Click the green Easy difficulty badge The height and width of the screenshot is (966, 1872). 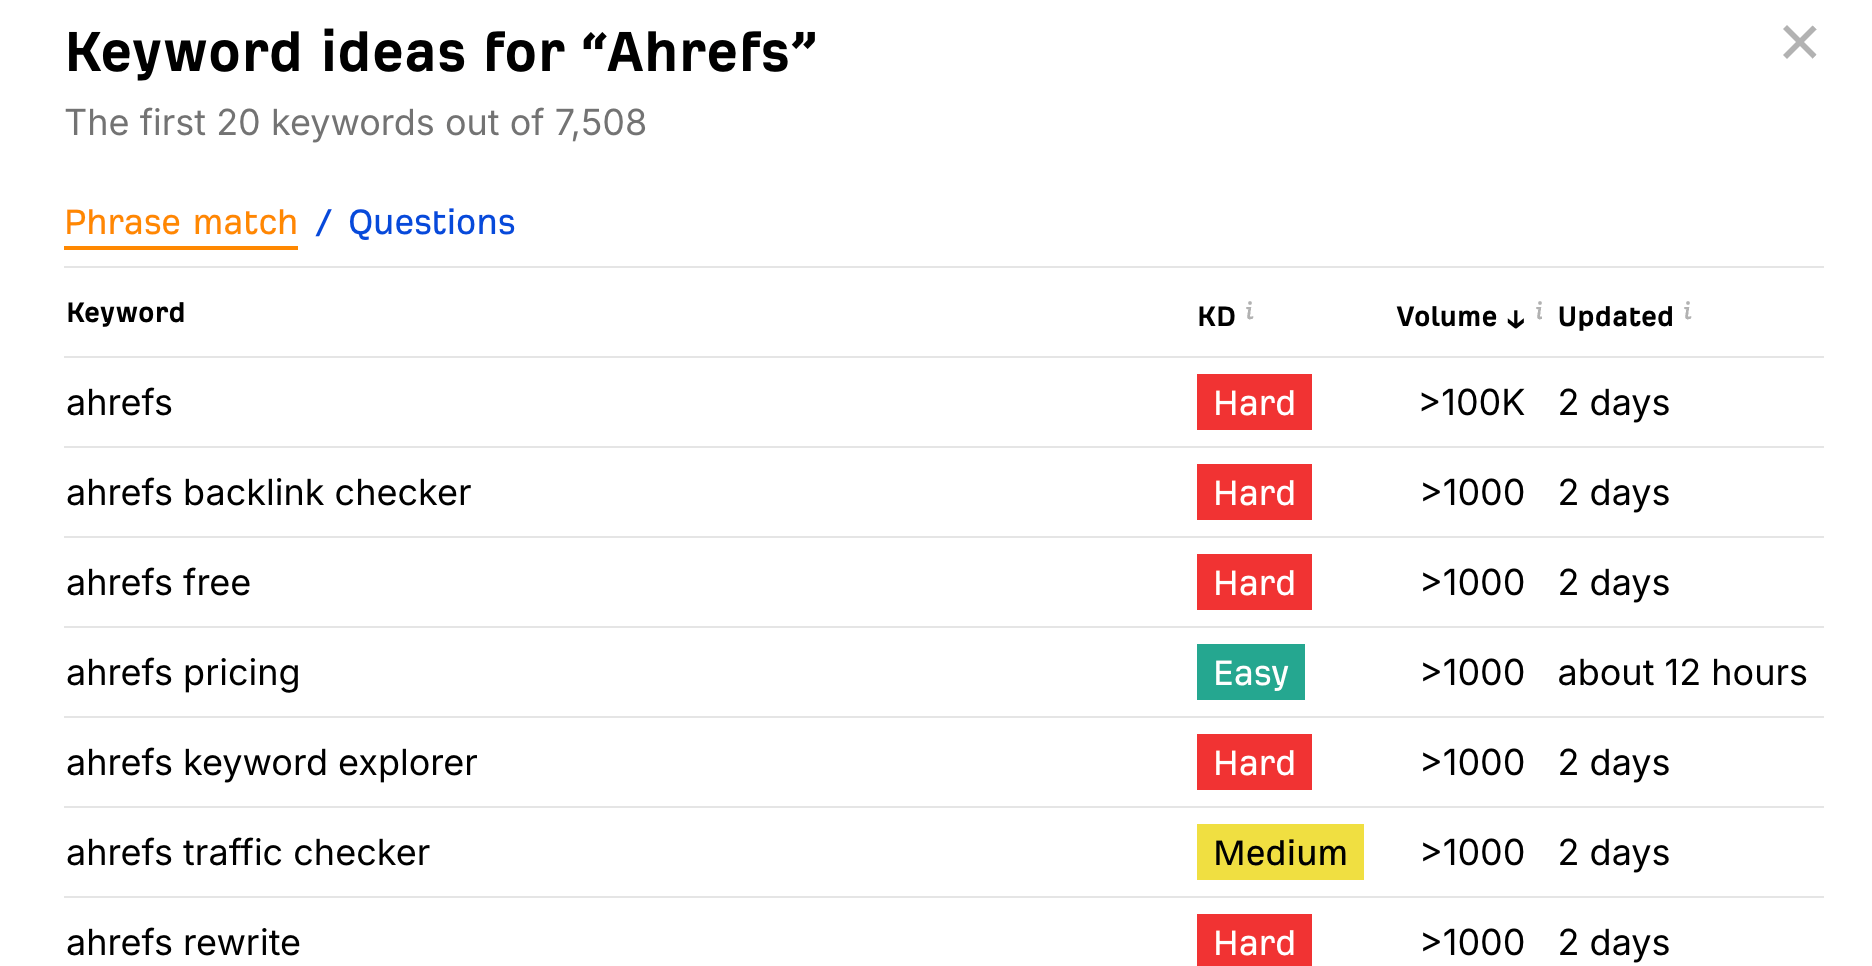click(x=1250, y=672)
